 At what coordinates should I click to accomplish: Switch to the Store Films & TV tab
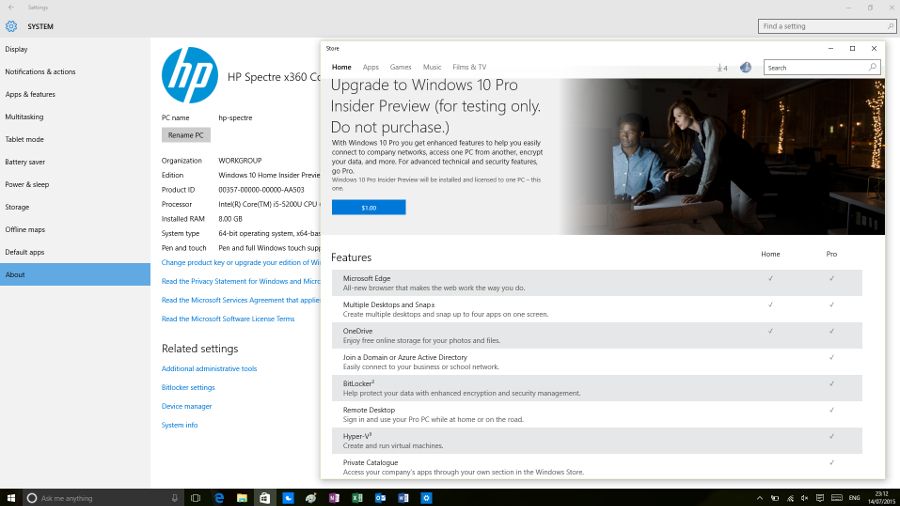pos(469,67)
